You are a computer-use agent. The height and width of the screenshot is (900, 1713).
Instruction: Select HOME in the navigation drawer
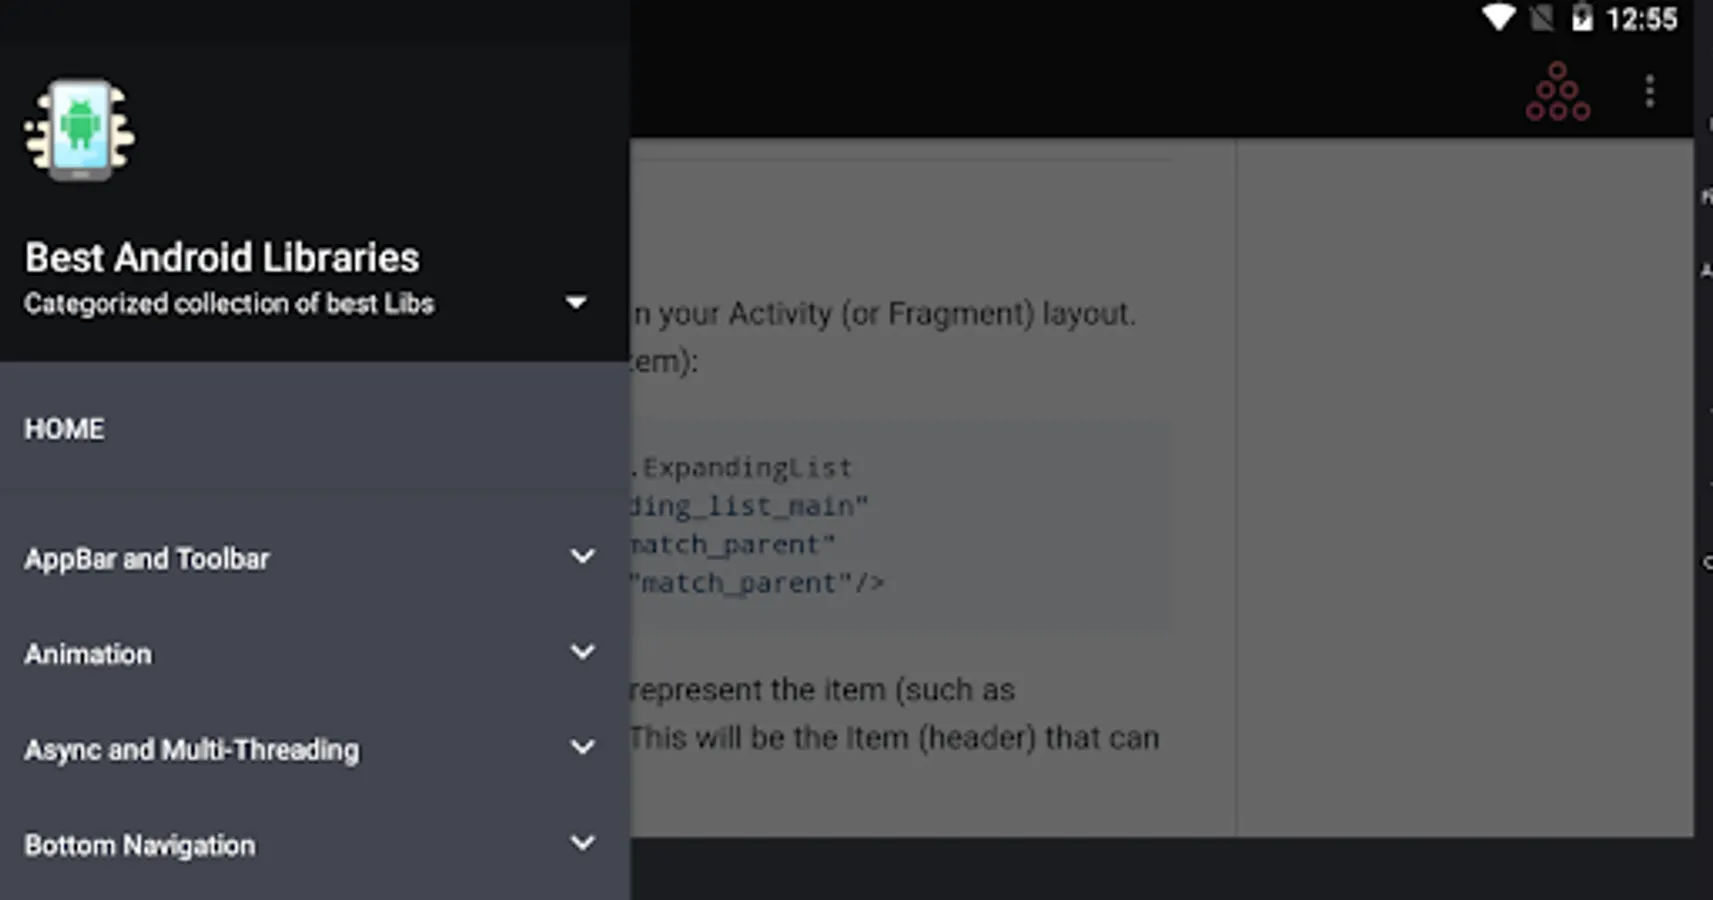(63, 428)
